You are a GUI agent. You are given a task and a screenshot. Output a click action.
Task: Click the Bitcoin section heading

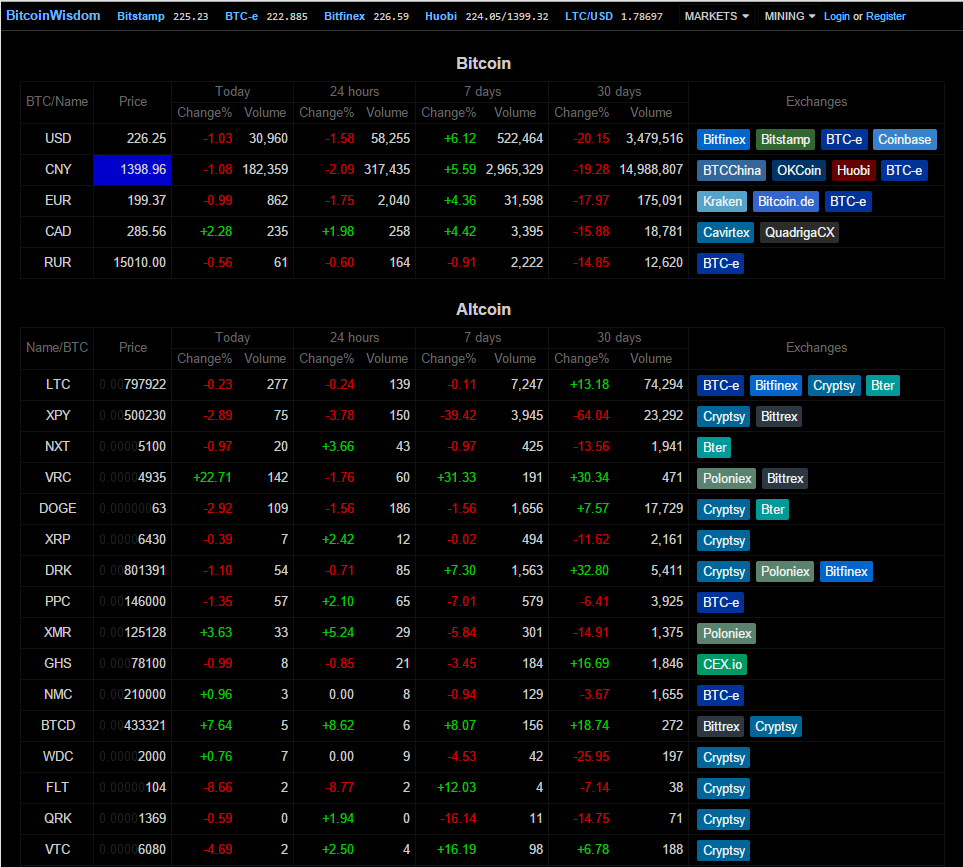pos(483,63)
